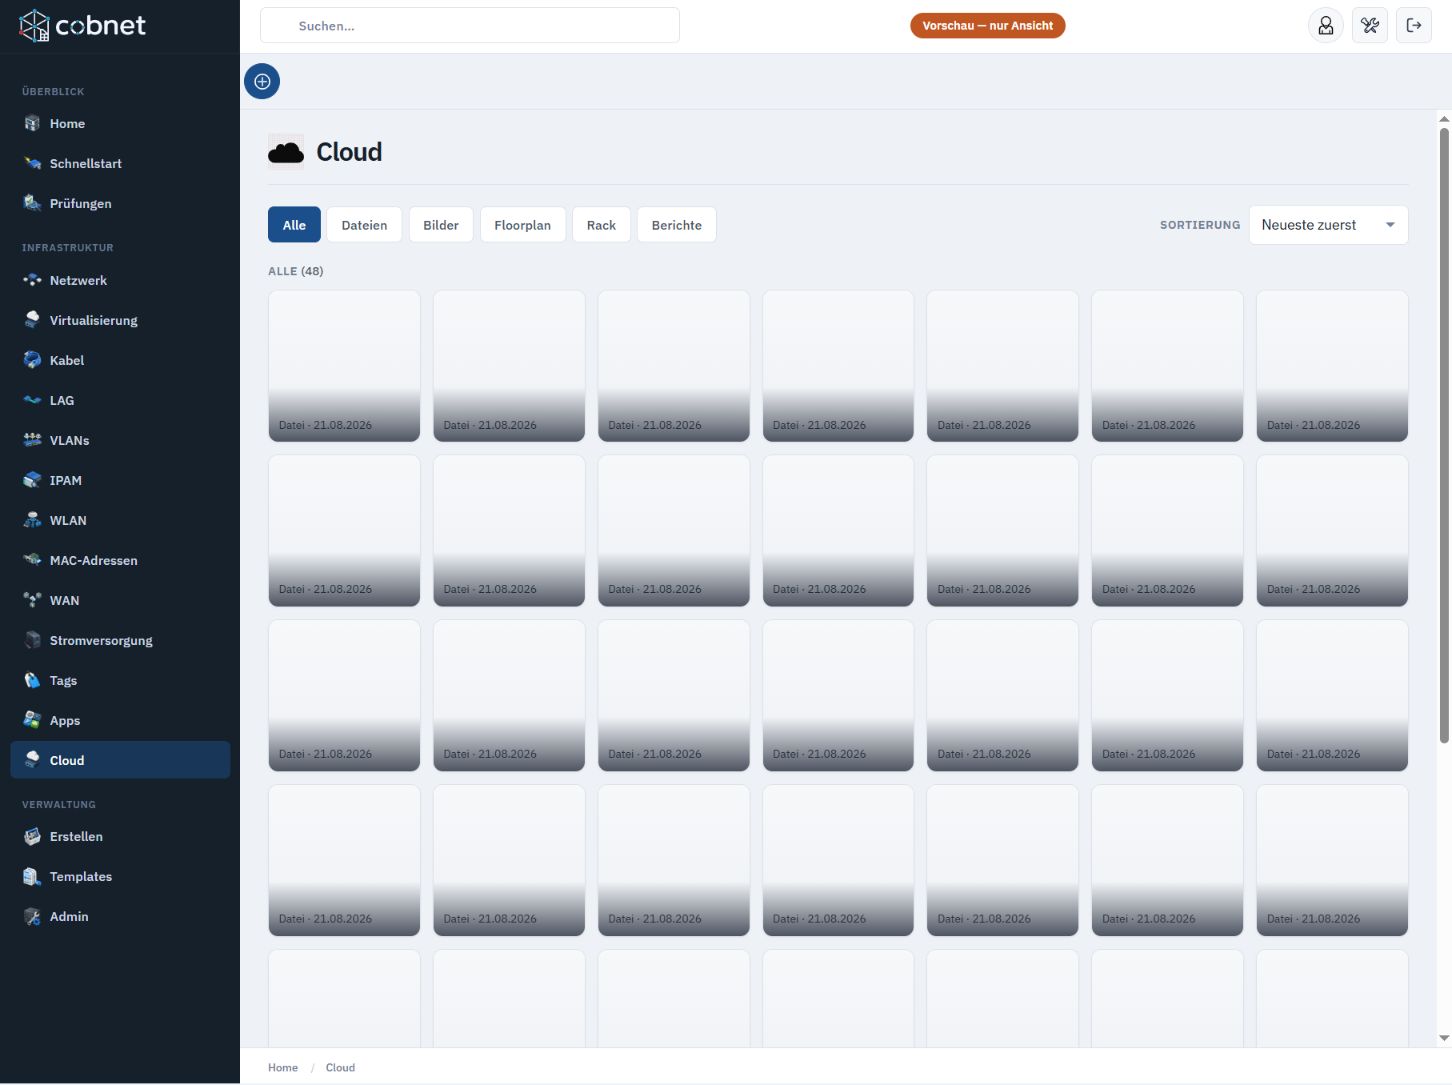
Task: Click the Kabel sidebar entry
Action: coord(120,361)
